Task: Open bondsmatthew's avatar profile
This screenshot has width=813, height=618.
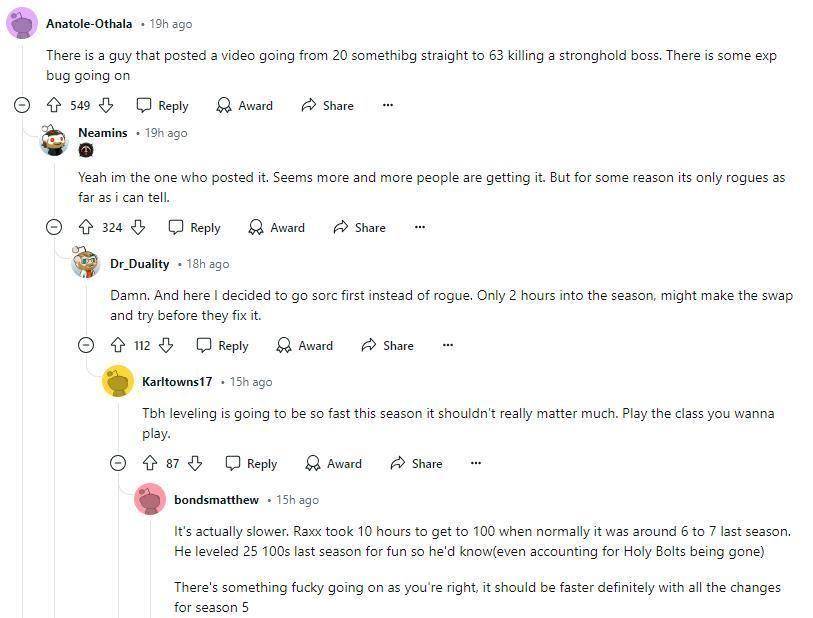Action: tap(150, 499)
